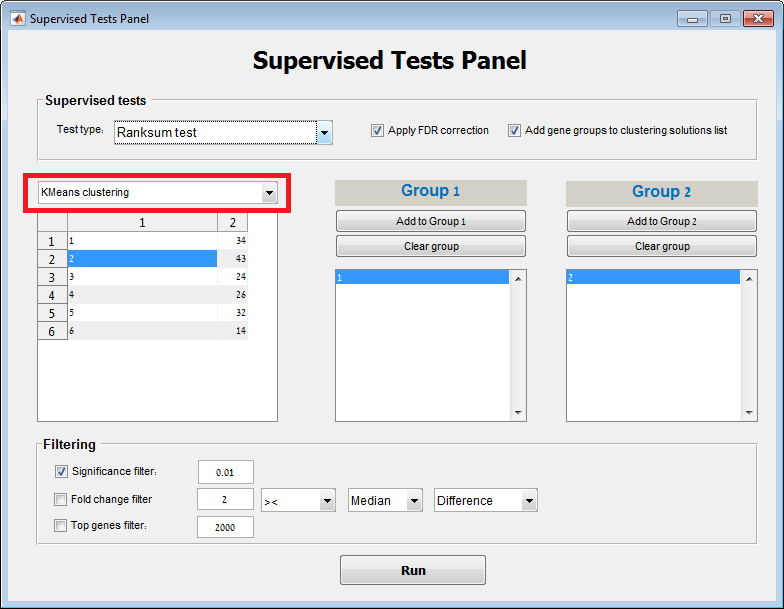
Task: Disable the Significance filter checkbox
Action: 61,471
